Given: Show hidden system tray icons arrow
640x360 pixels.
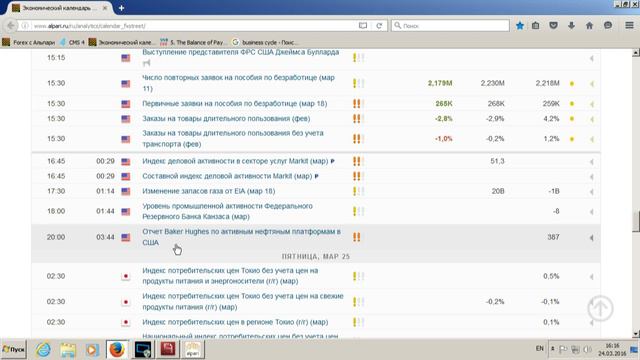Looking at the screenshot, I should 553,349.
